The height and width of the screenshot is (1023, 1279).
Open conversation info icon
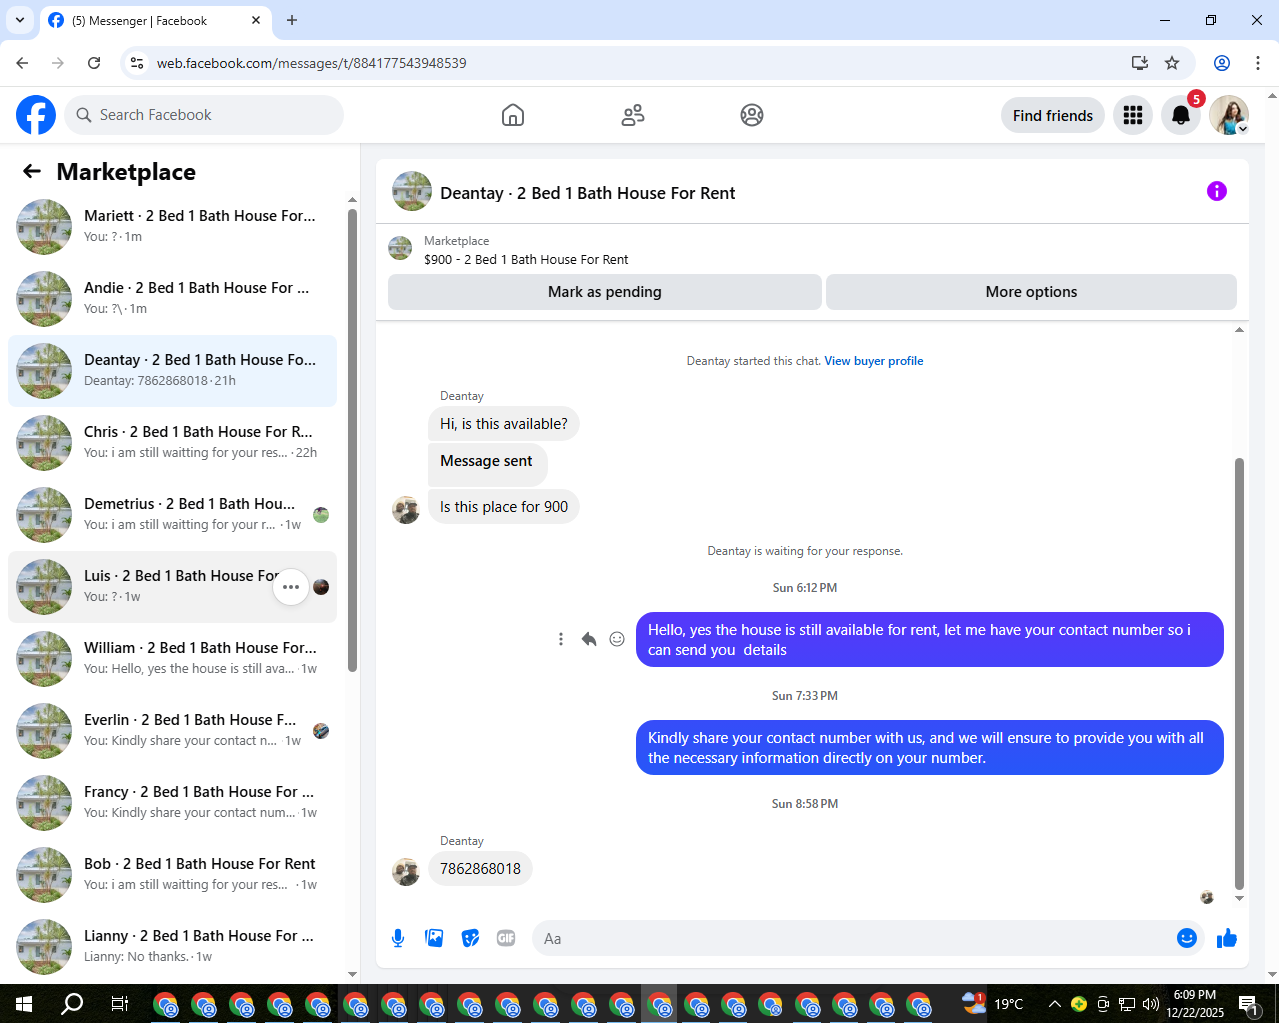[x=1217, y=191]
